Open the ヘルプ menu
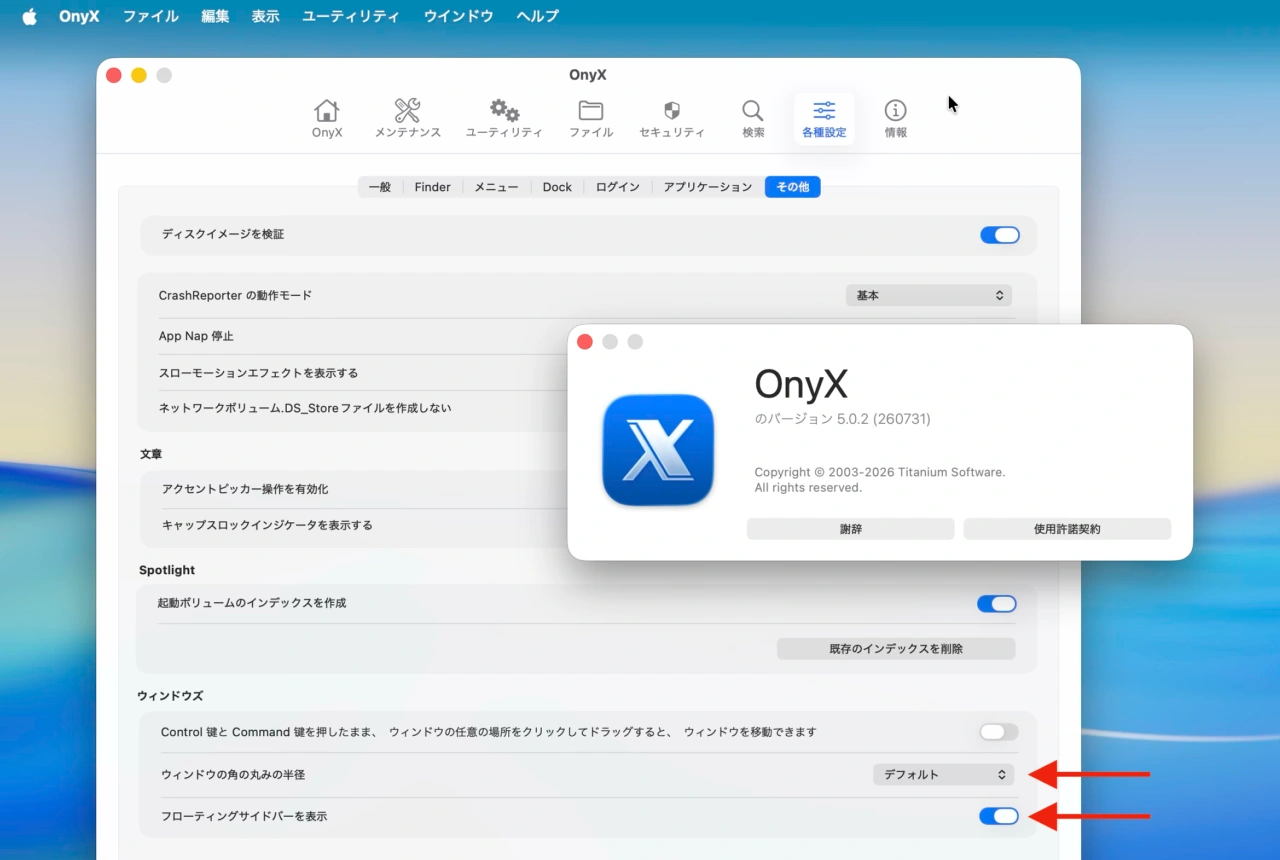Screen dimensions: 1280x860 [538, 16]
